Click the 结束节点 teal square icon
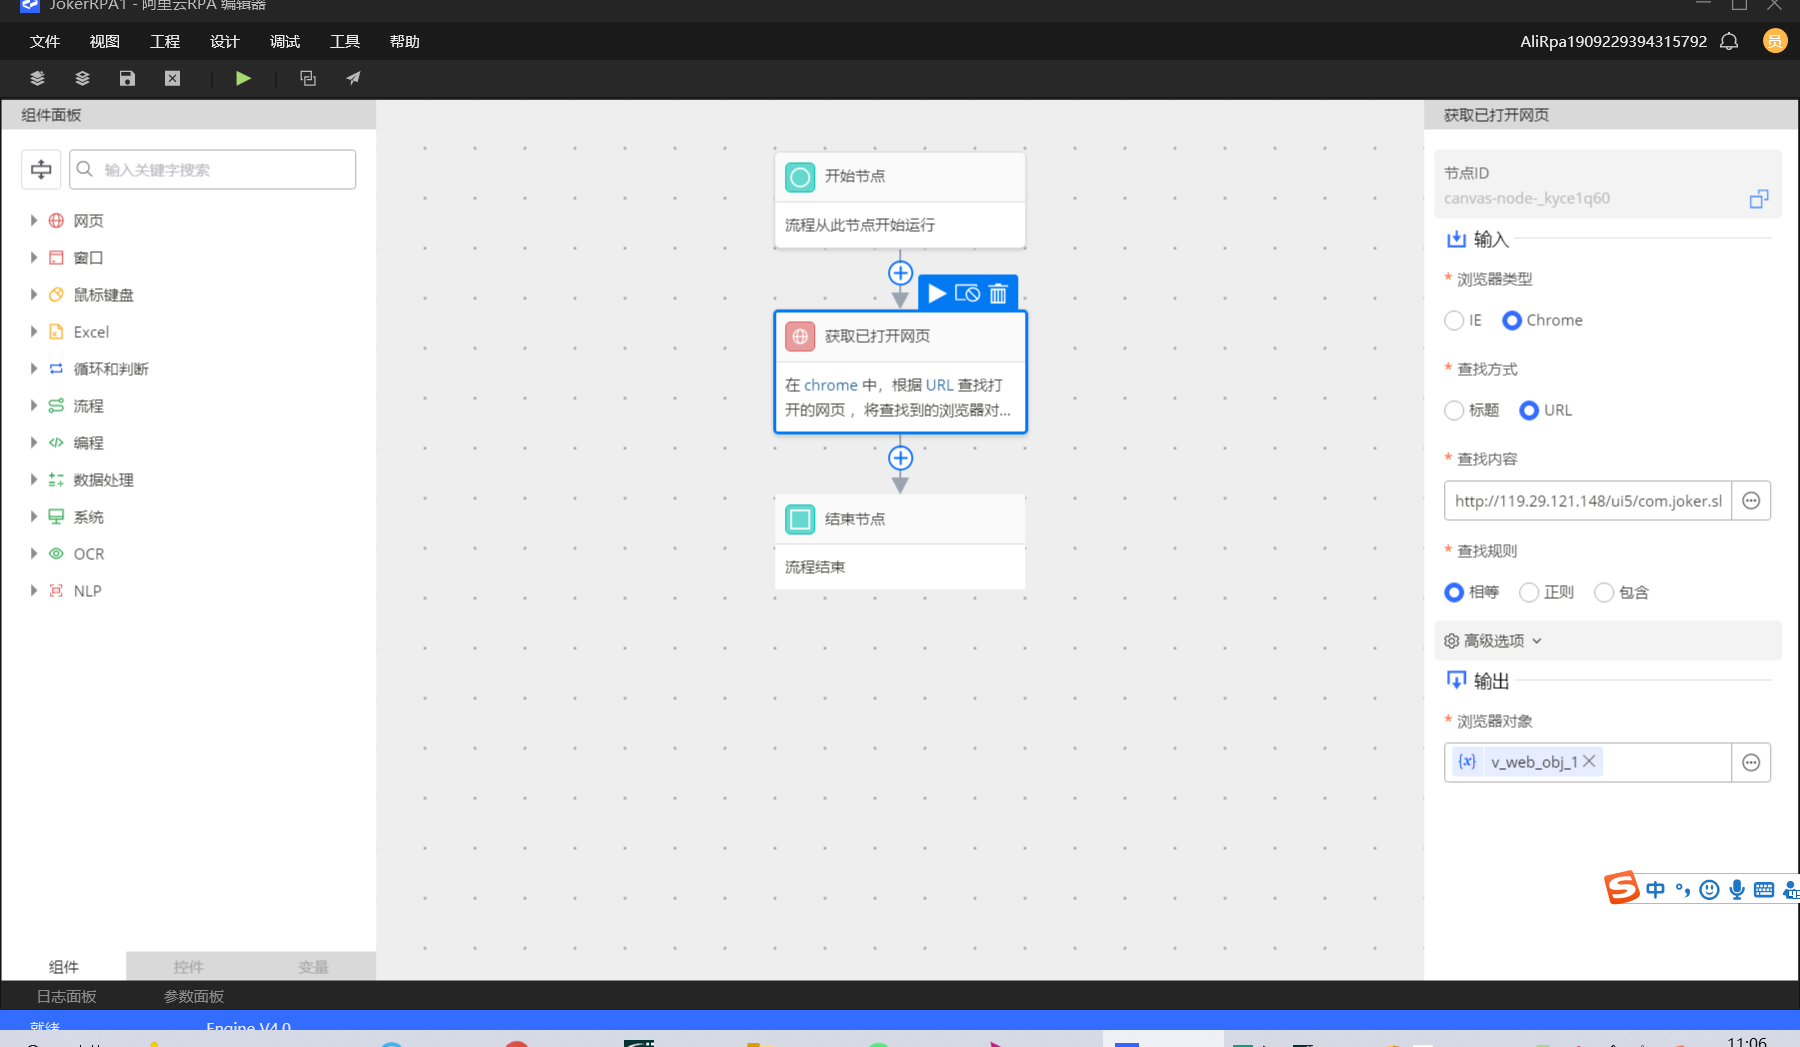Image resolution: width=1800 pixels, height=1047 pixels. click(800, 519)
